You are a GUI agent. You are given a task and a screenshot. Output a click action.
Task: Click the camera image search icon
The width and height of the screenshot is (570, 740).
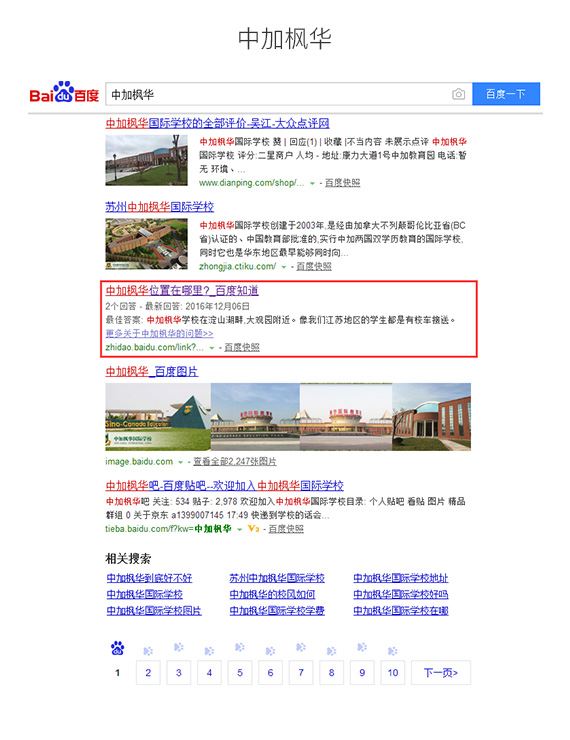458,94
